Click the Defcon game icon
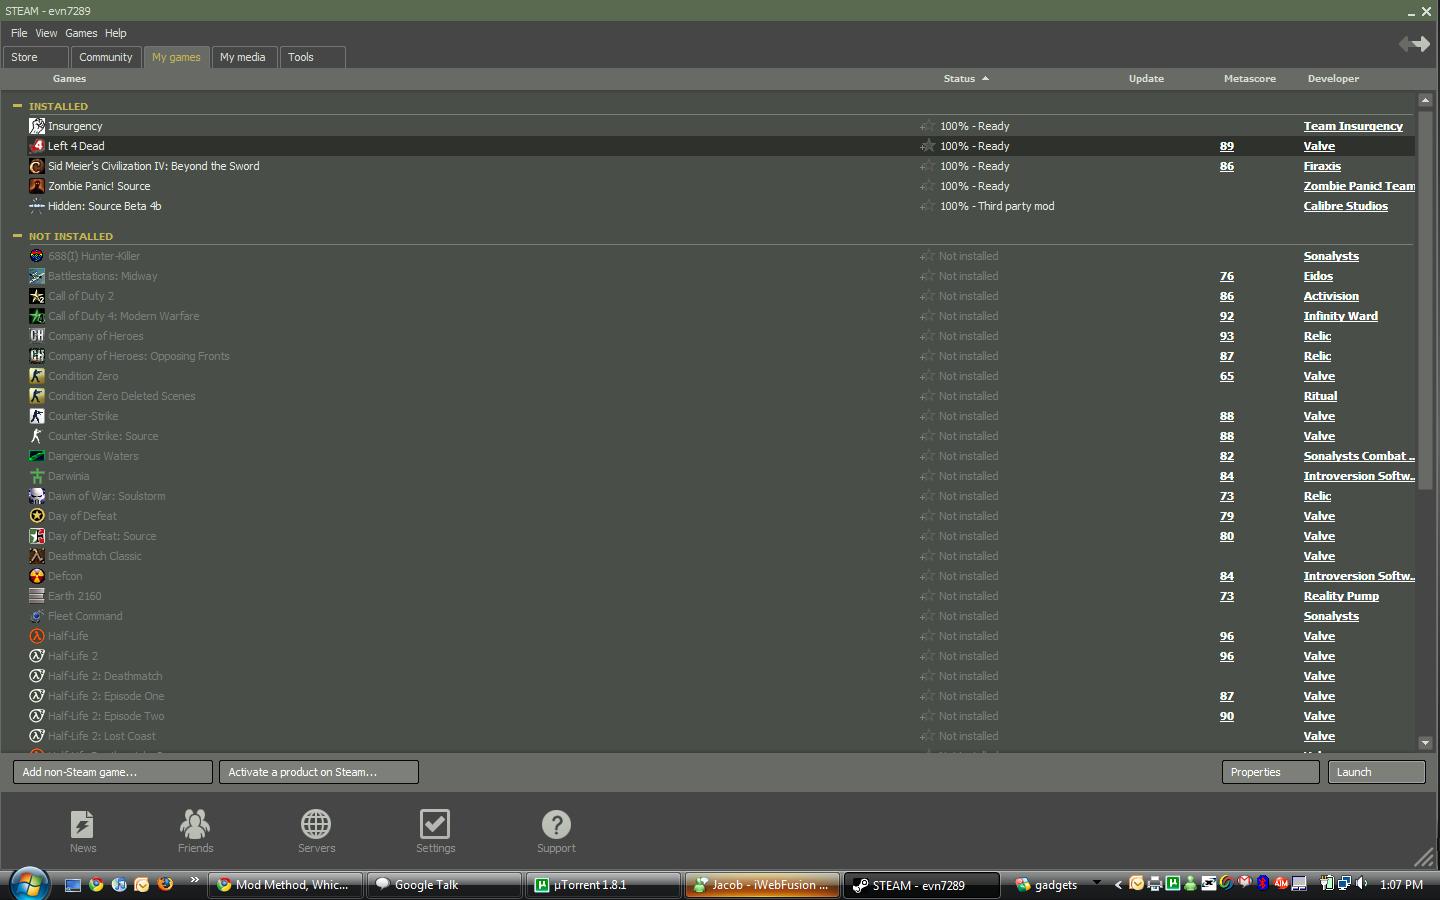1440x900 pixels. 37,576
